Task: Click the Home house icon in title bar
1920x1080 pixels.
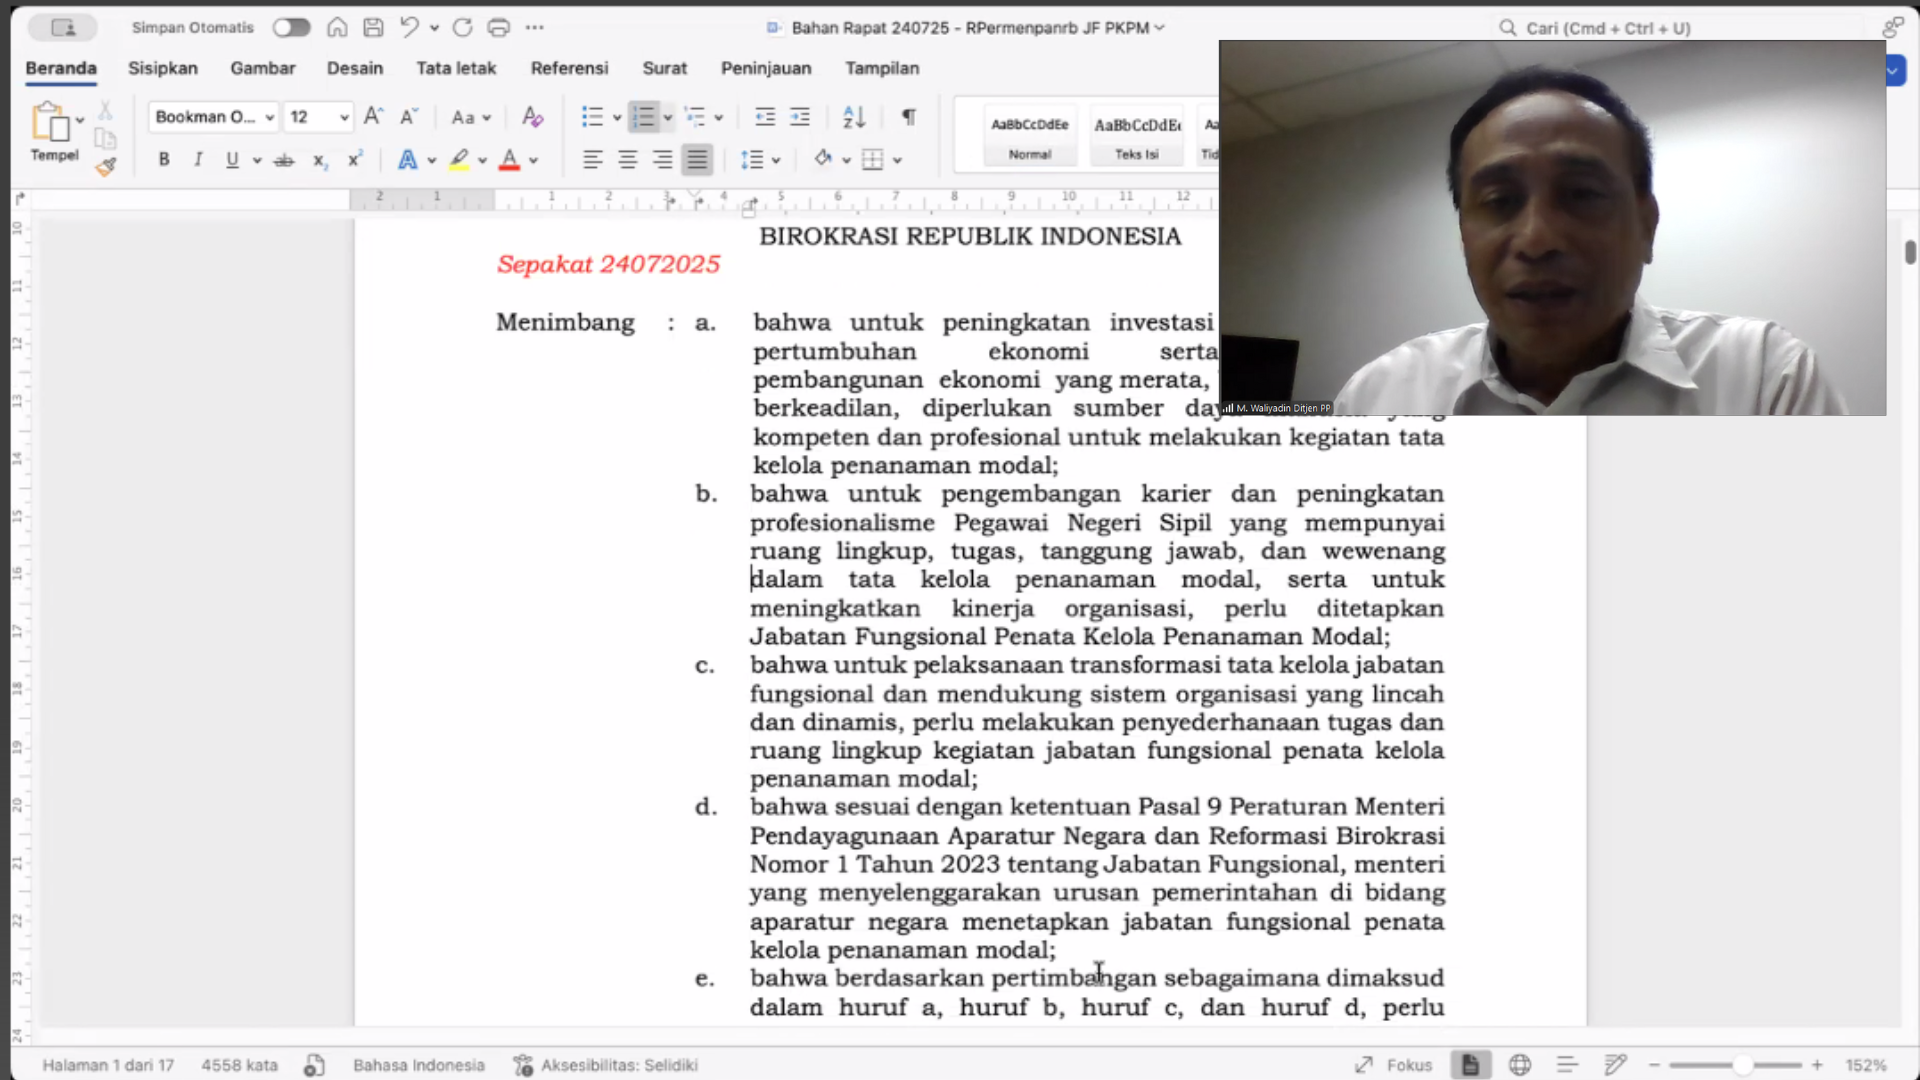Action: click(x=337, y=27)
